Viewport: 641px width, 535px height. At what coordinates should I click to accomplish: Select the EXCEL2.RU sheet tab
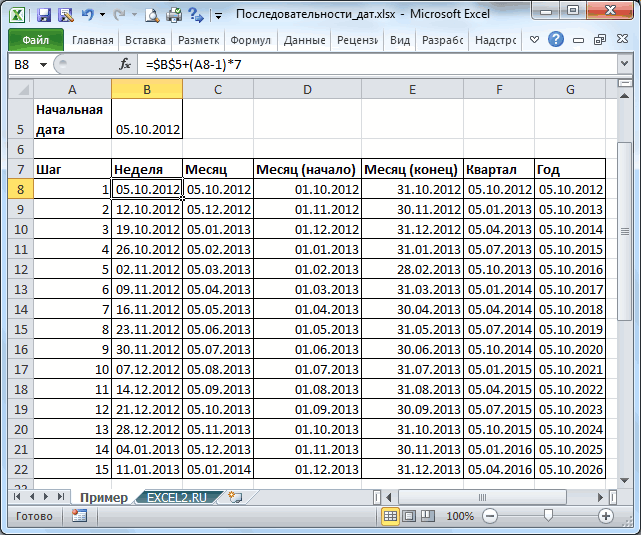point(177,497)
